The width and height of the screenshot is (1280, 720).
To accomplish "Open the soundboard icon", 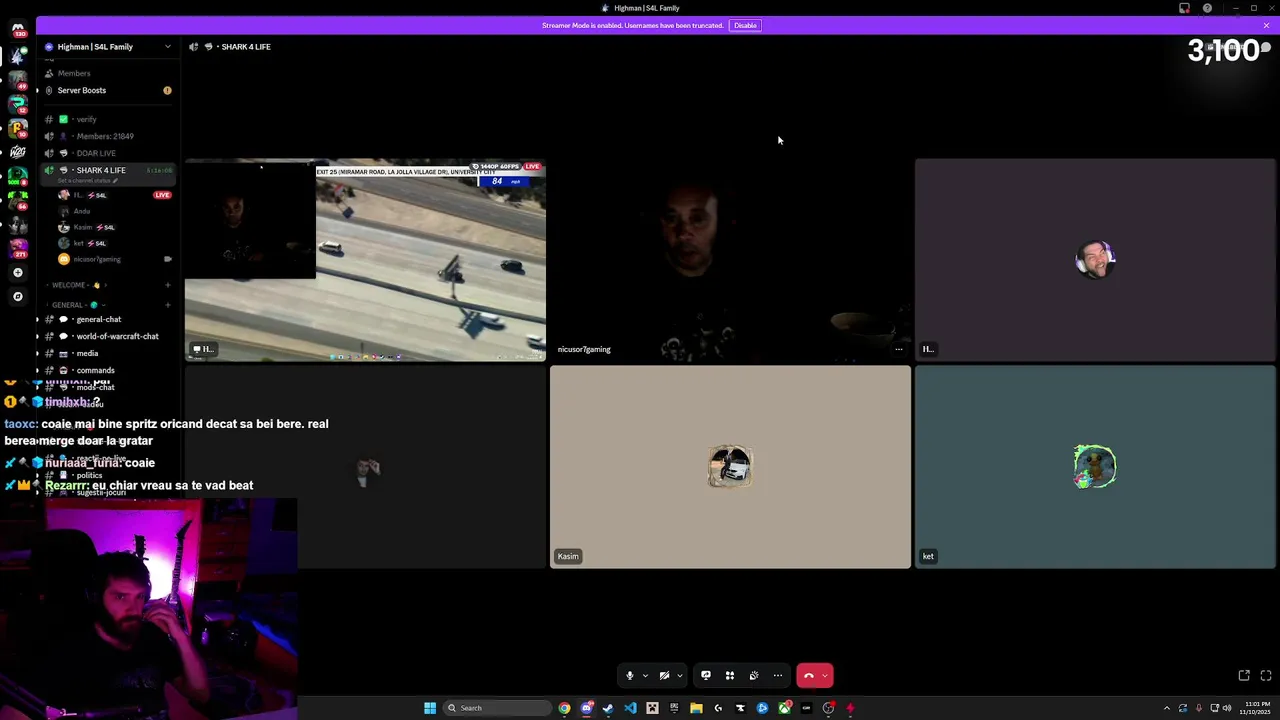I will click(x=754, y=676).
